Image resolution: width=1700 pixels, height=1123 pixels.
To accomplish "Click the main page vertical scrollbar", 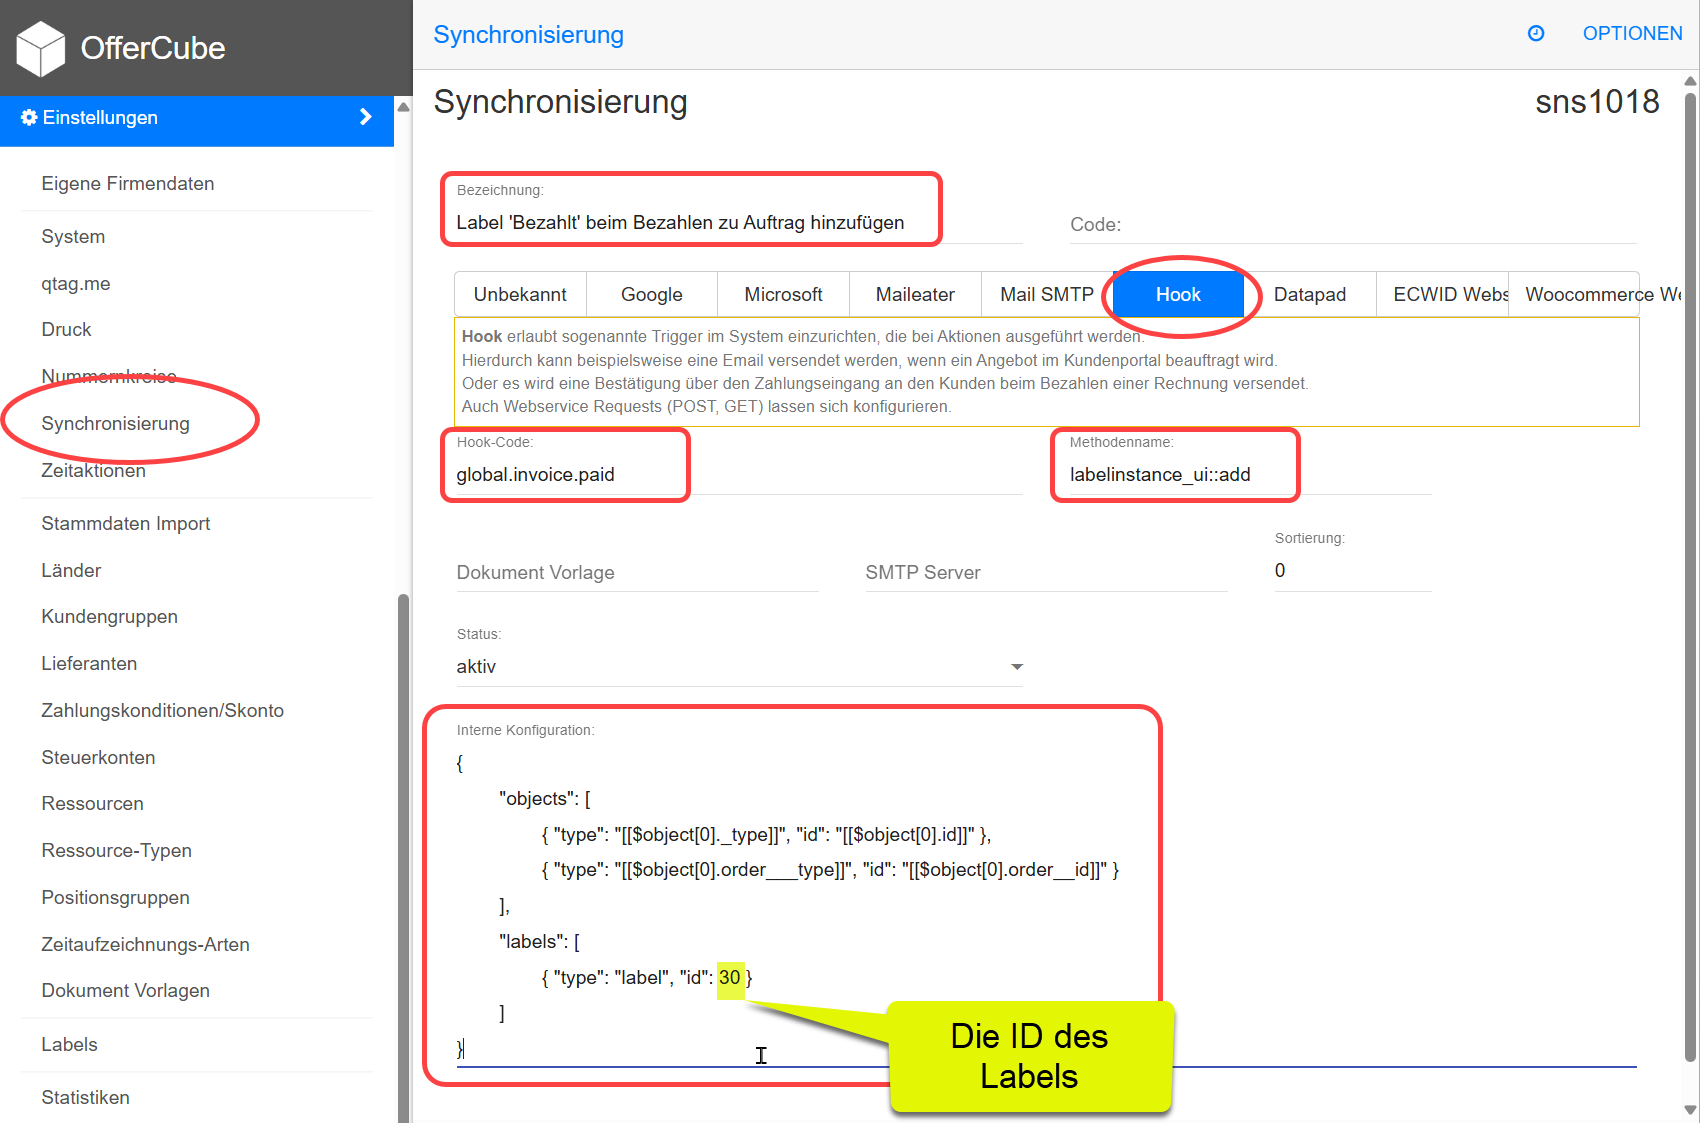I will tap(1690, 577).
